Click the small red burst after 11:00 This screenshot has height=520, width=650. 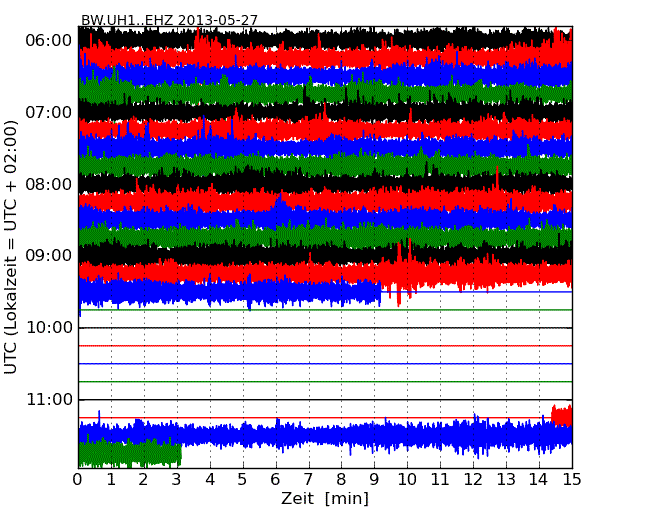pyautogui.click(x=562, y=415)
